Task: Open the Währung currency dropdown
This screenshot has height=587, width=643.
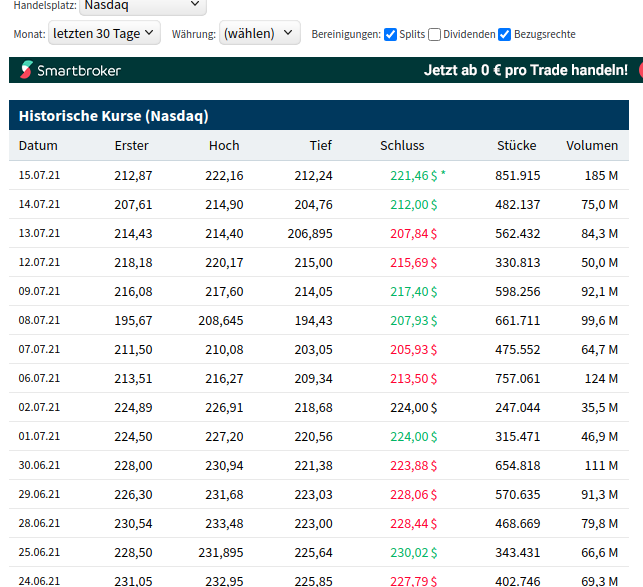Action: tap(260, 33)
